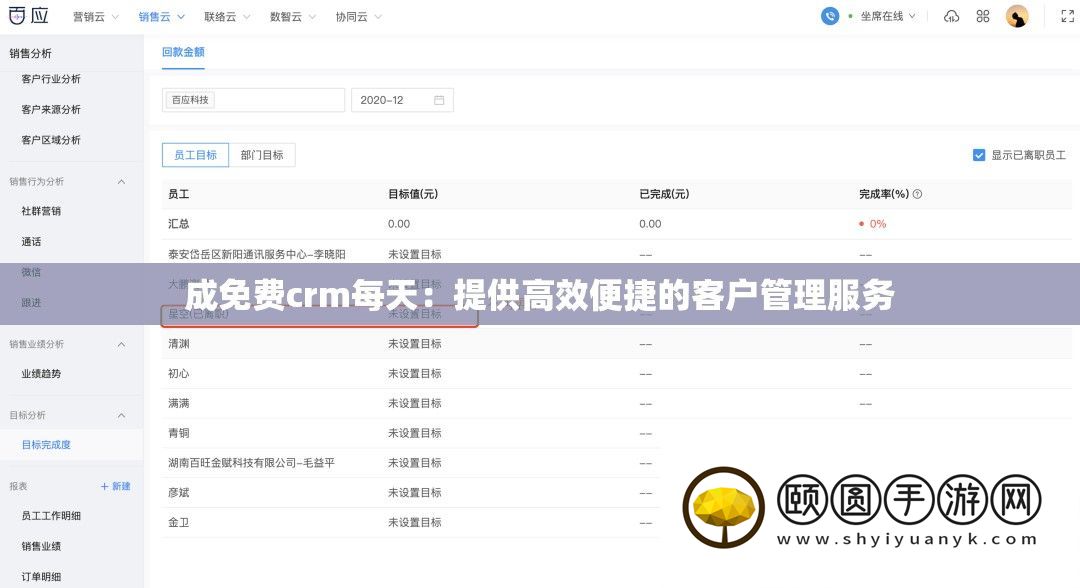Click the 2020-12 date picker field

tap(402, 101)
